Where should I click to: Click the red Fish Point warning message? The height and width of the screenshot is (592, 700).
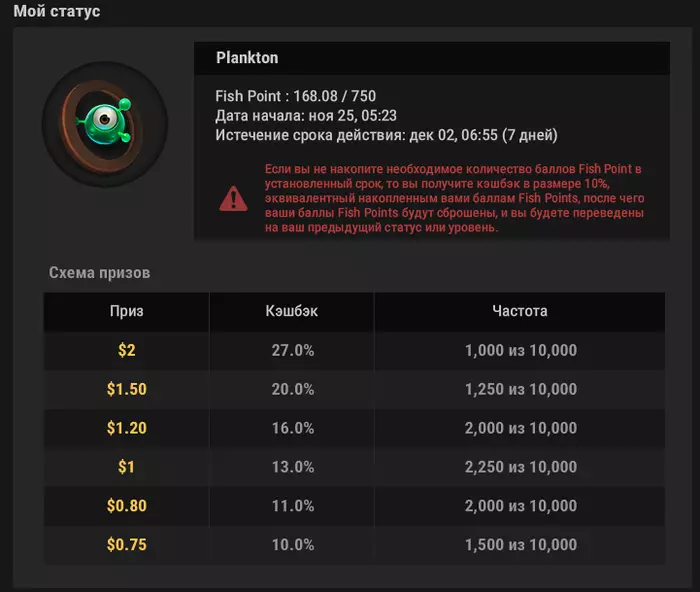tap(454, 199)
